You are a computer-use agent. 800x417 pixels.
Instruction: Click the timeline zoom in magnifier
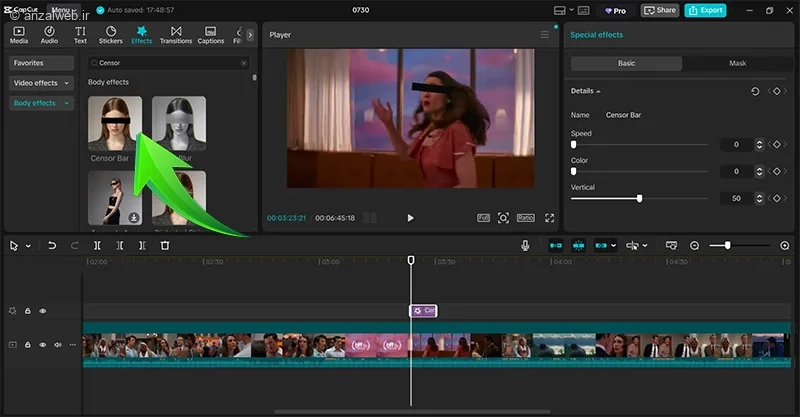(x=784, y=246)
